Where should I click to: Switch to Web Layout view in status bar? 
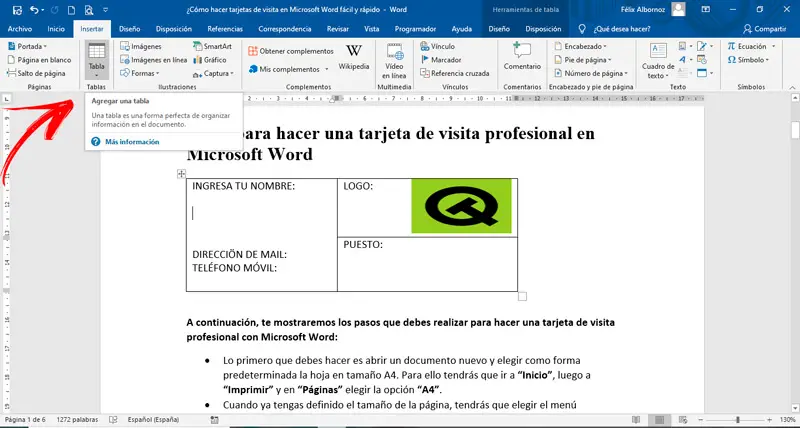tap(683, 420)
